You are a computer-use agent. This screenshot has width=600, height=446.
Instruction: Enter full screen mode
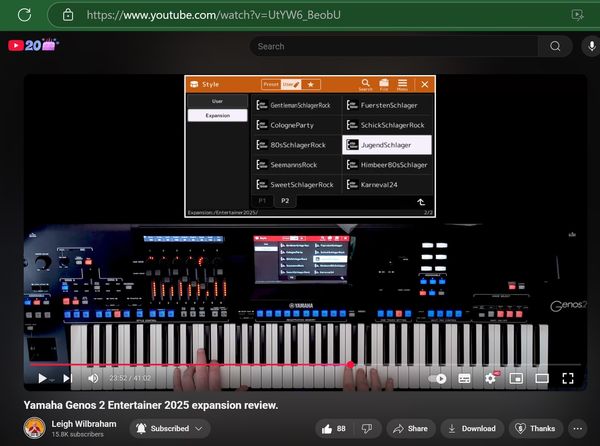568,378
